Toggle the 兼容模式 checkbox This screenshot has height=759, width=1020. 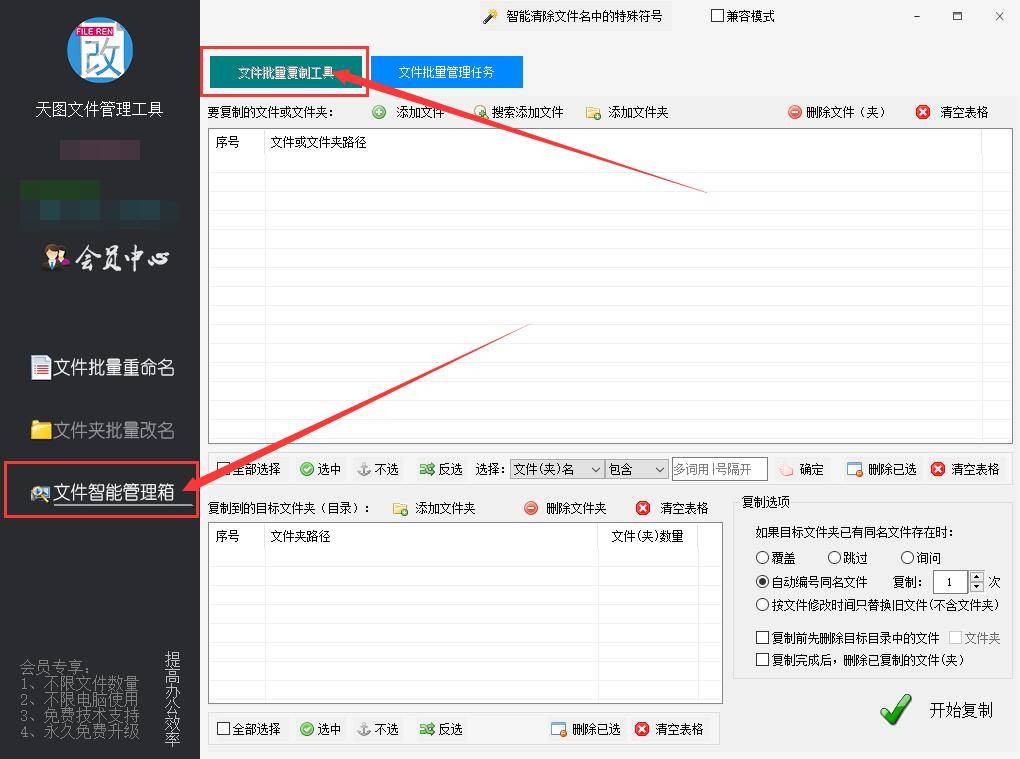pyautogui.click(x=718, y=16)
